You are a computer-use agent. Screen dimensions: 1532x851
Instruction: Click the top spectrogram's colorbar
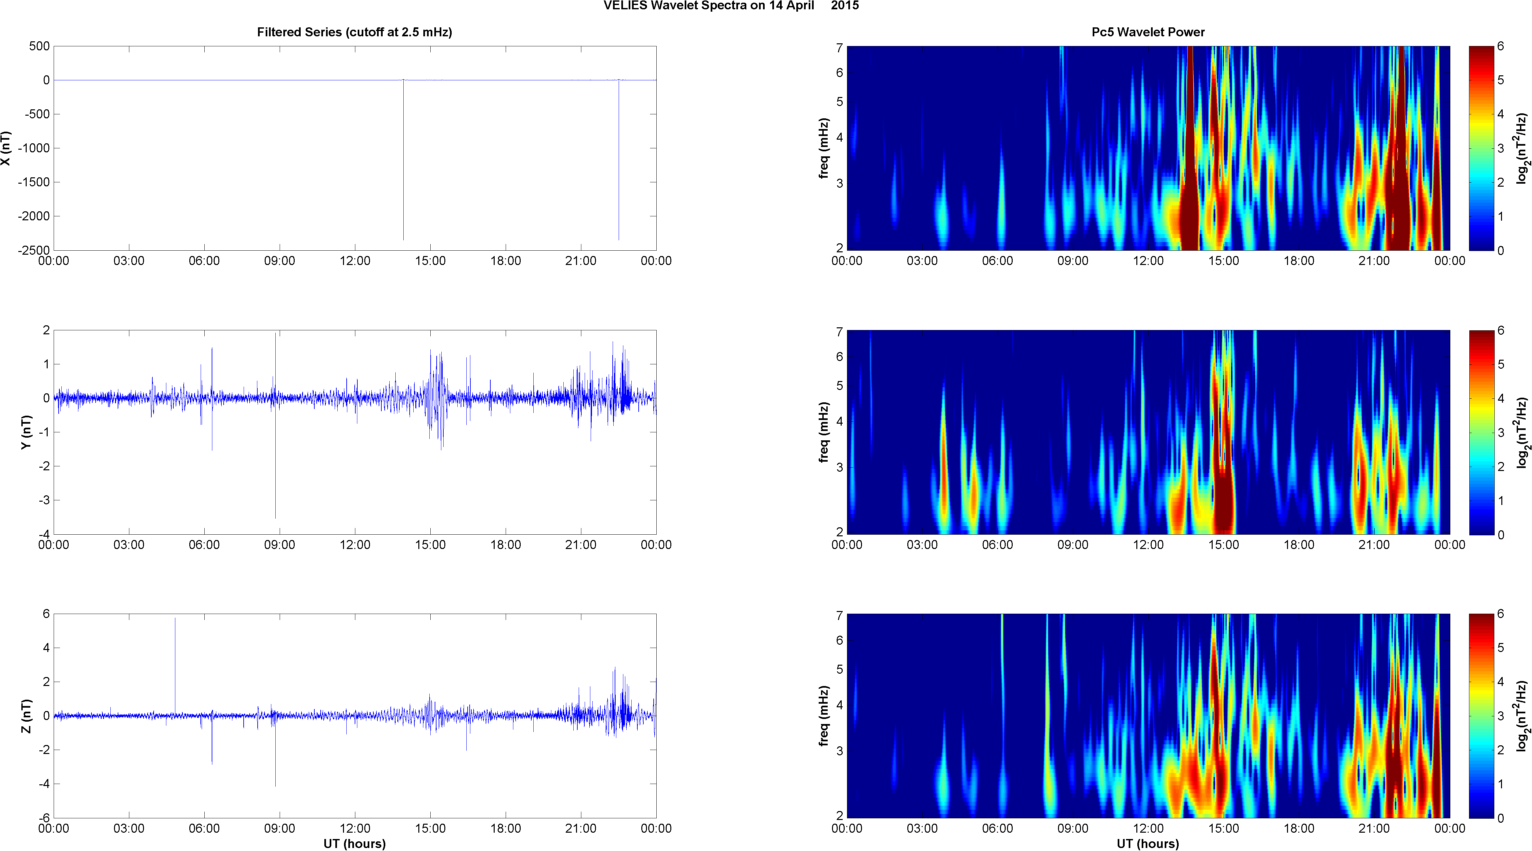coord(1481,148)
